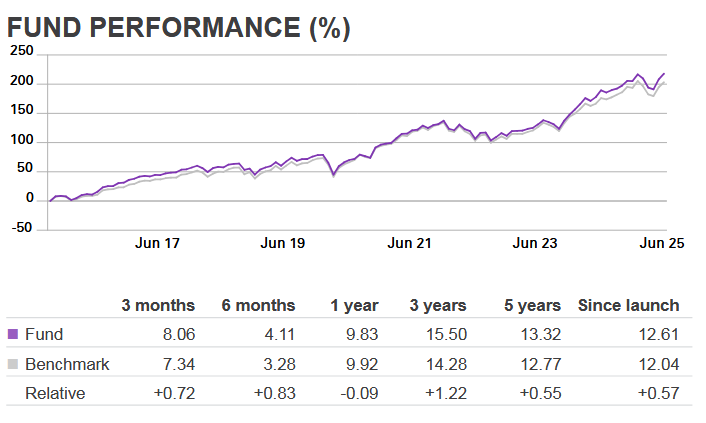706x423 pixels.
Task: Click the Fund row label
Action: (43, 335)
